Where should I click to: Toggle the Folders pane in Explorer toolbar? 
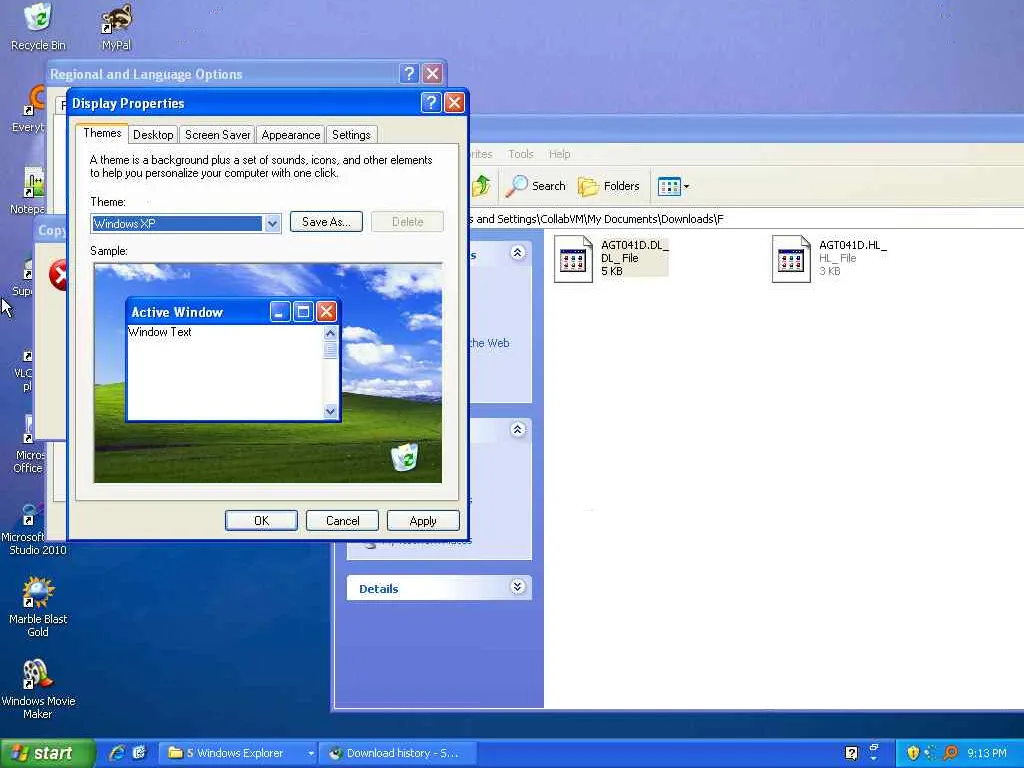pos(609,186)
